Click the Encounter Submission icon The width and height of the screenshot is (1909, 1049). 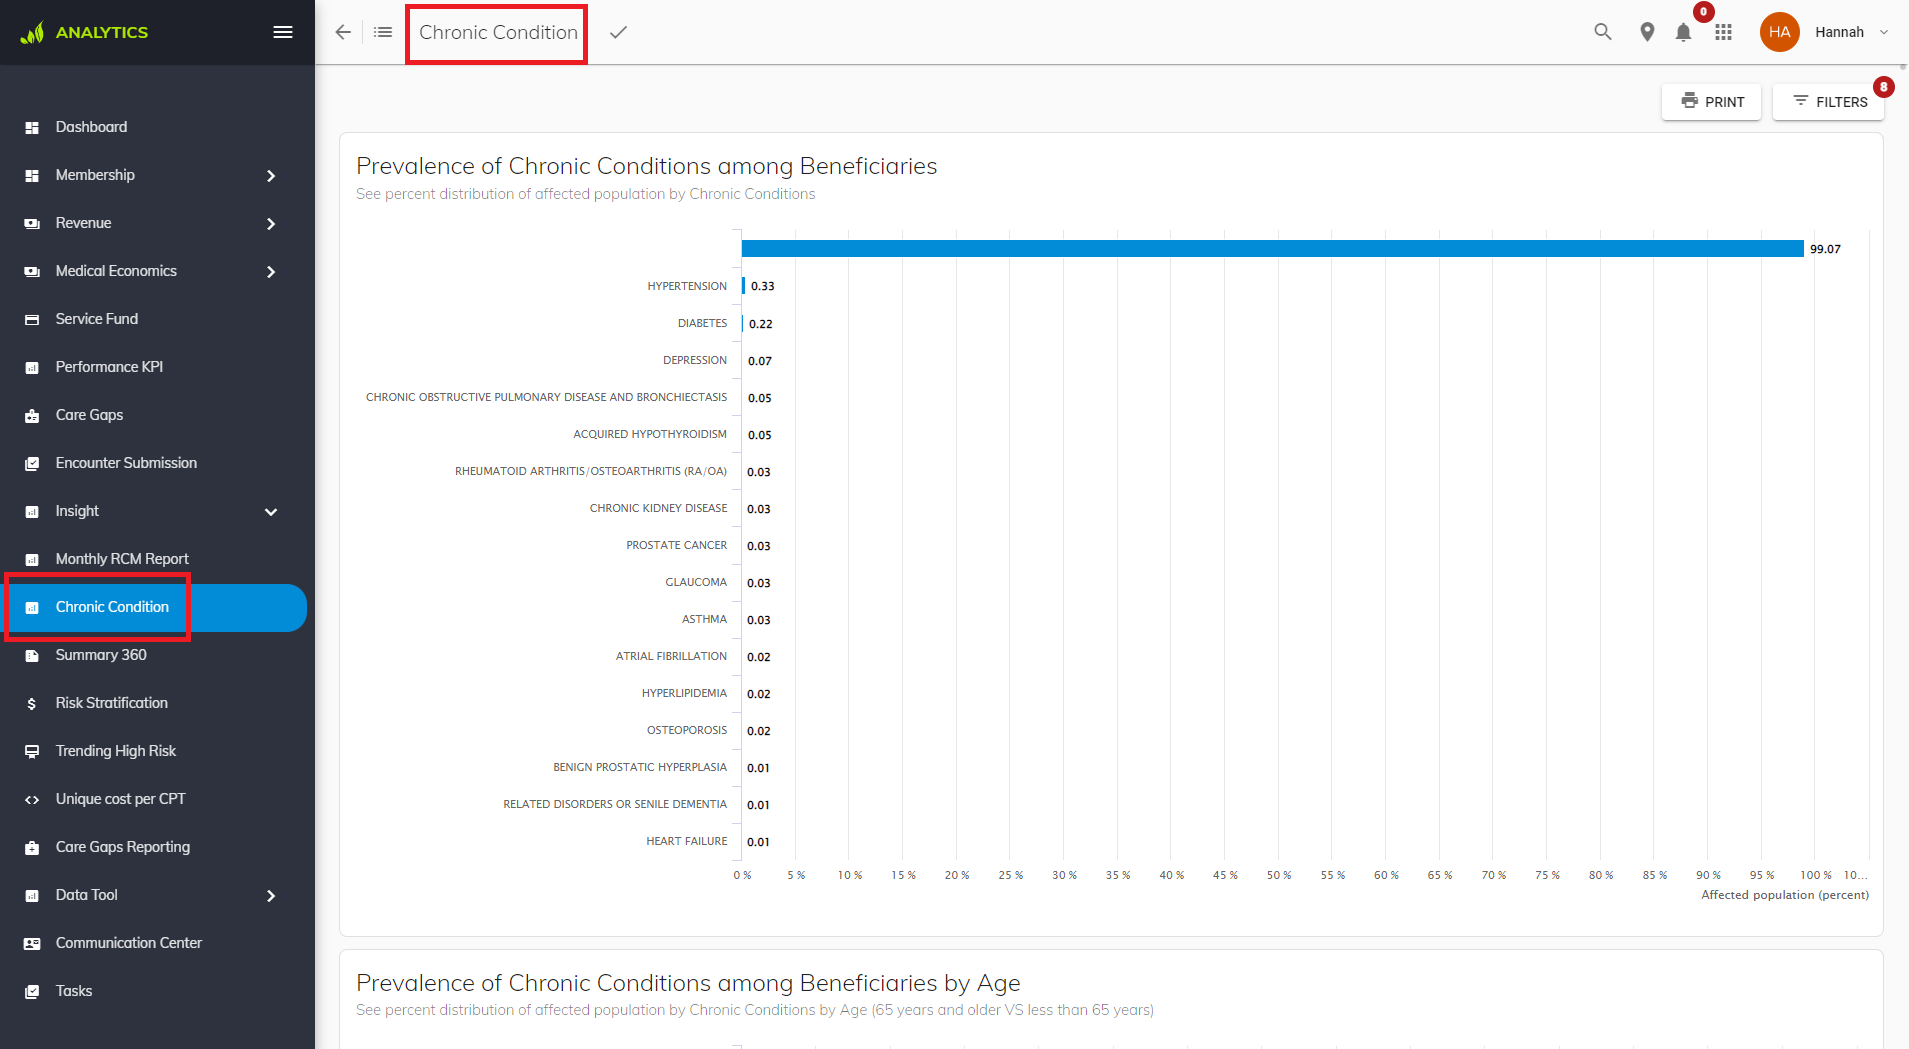pos(32,463)
